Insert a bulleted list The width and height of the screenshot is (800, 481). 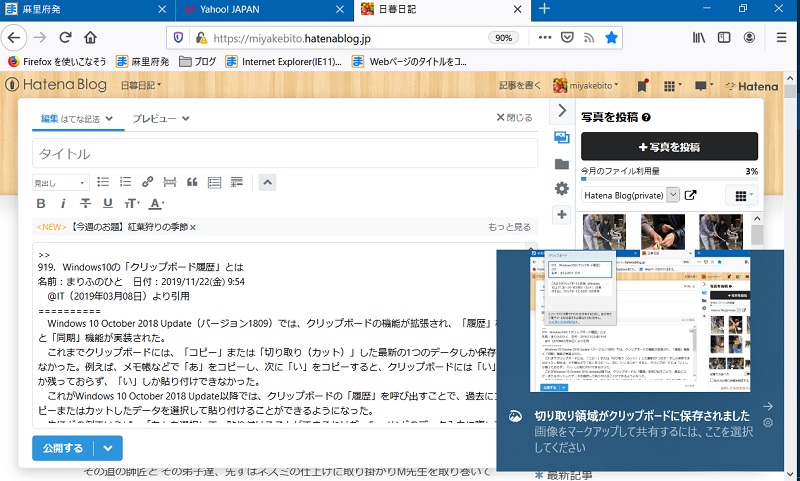tap(103, 182)
